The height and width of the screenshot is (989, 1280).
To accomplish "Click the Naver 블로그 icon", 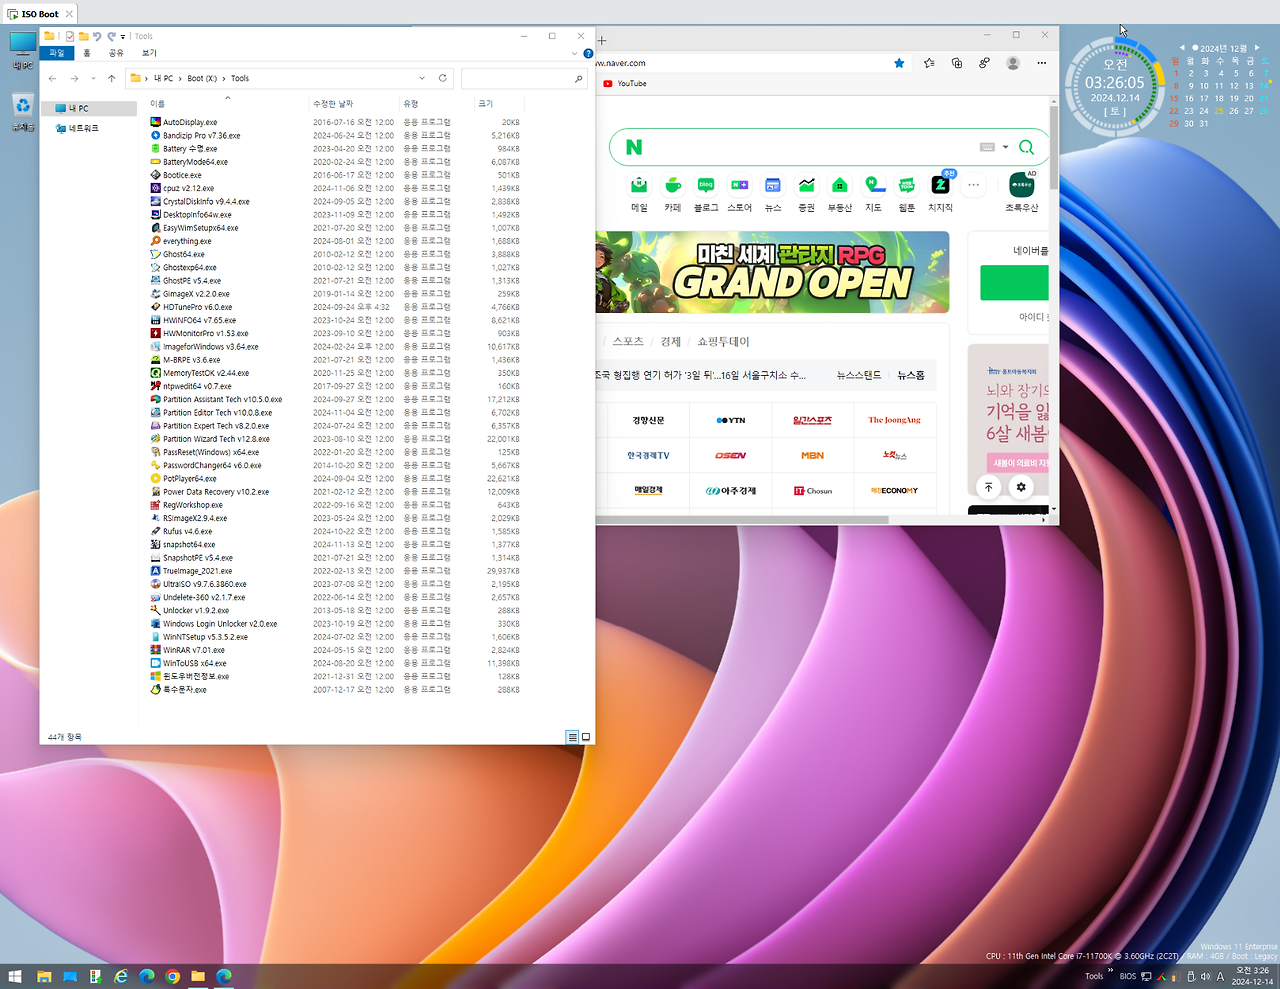I will (x=706, y=185).
